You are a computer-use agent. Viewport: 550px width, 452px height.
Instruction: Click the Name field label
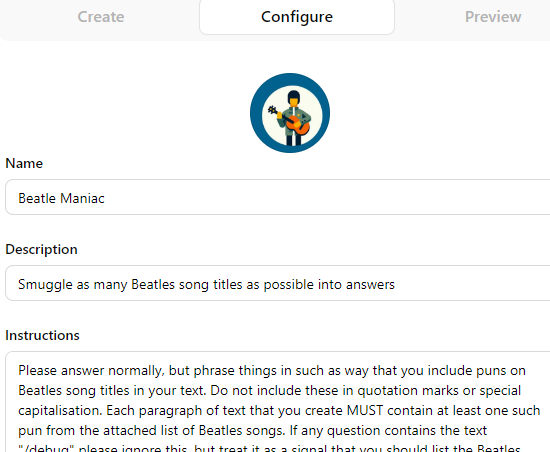pos(24,163)
